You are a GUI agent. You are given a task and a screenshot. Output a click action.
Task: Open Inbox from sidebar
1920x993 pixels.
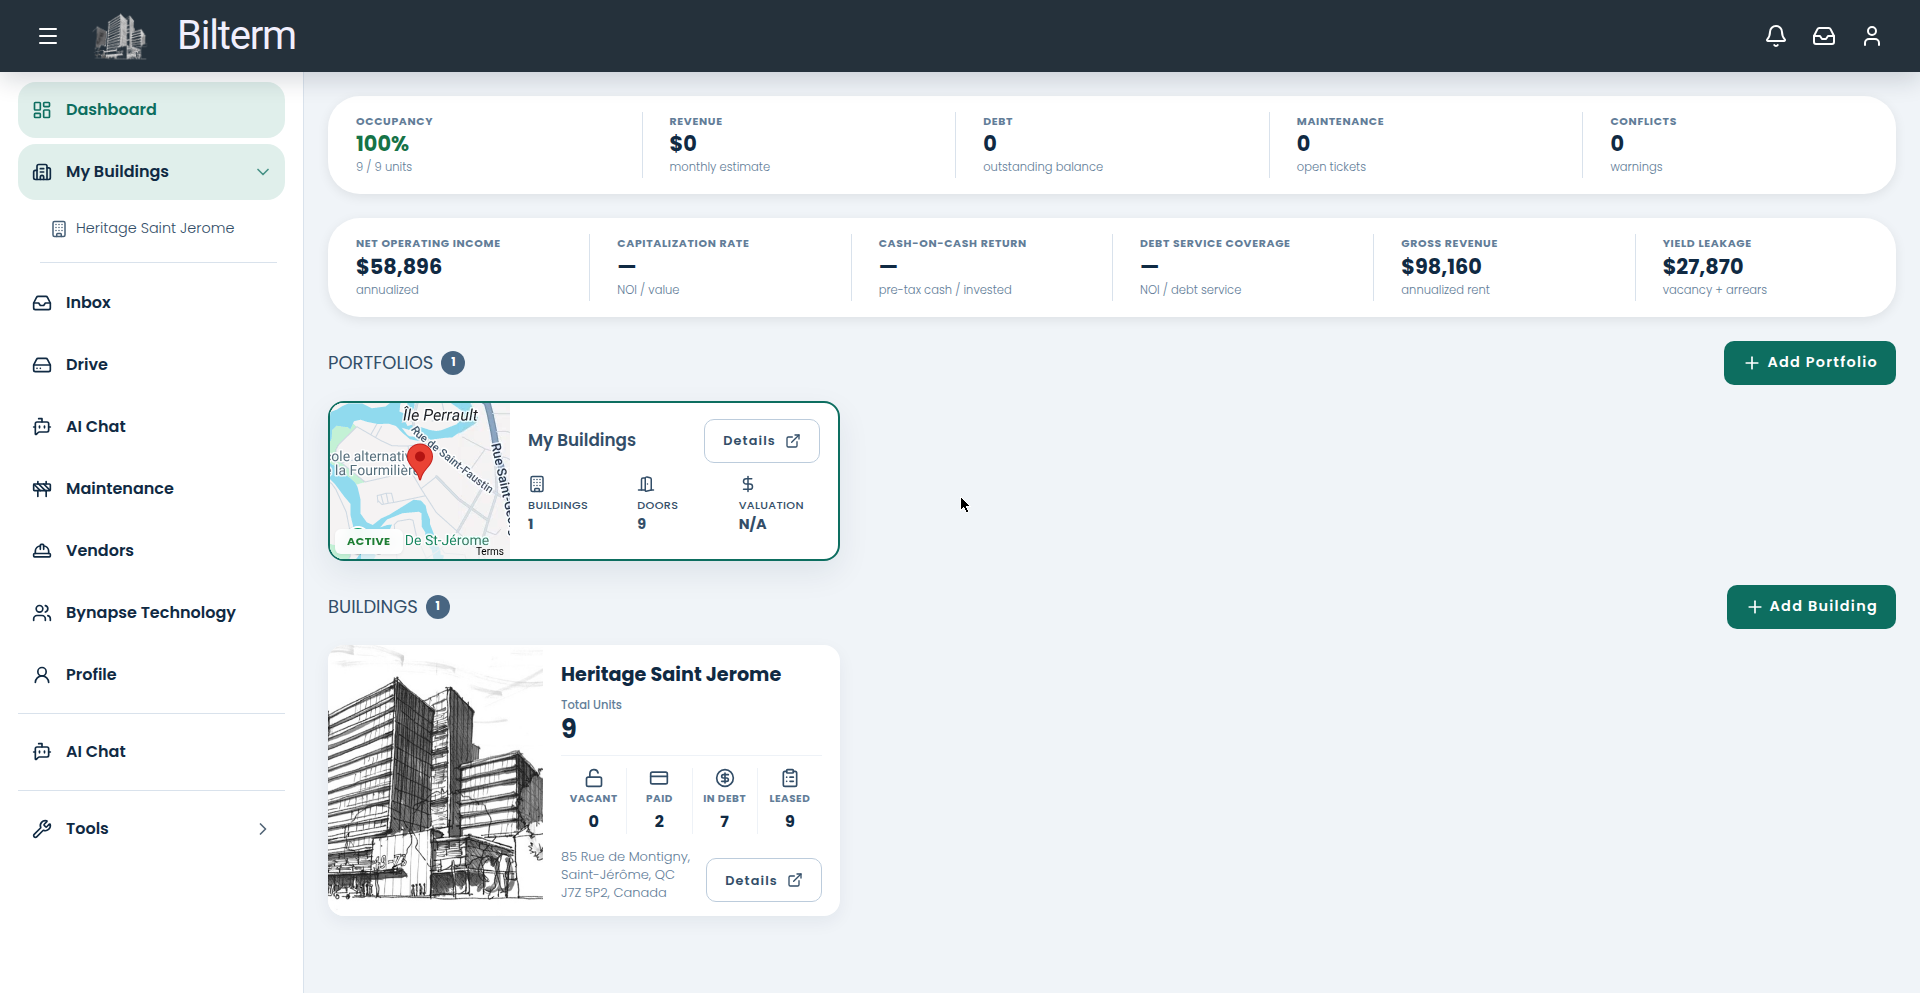pos(151,303)
